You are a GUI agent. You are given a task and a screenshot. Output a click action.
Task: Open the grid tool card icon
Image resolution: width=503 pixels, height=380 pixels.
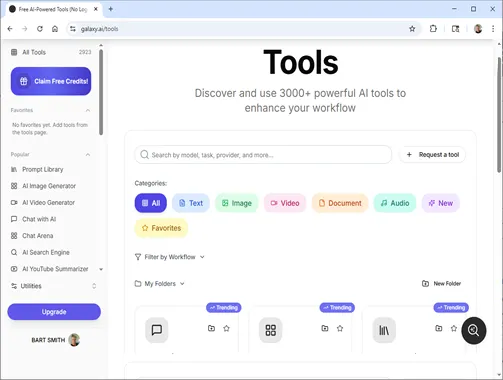[x=270, y=330]
